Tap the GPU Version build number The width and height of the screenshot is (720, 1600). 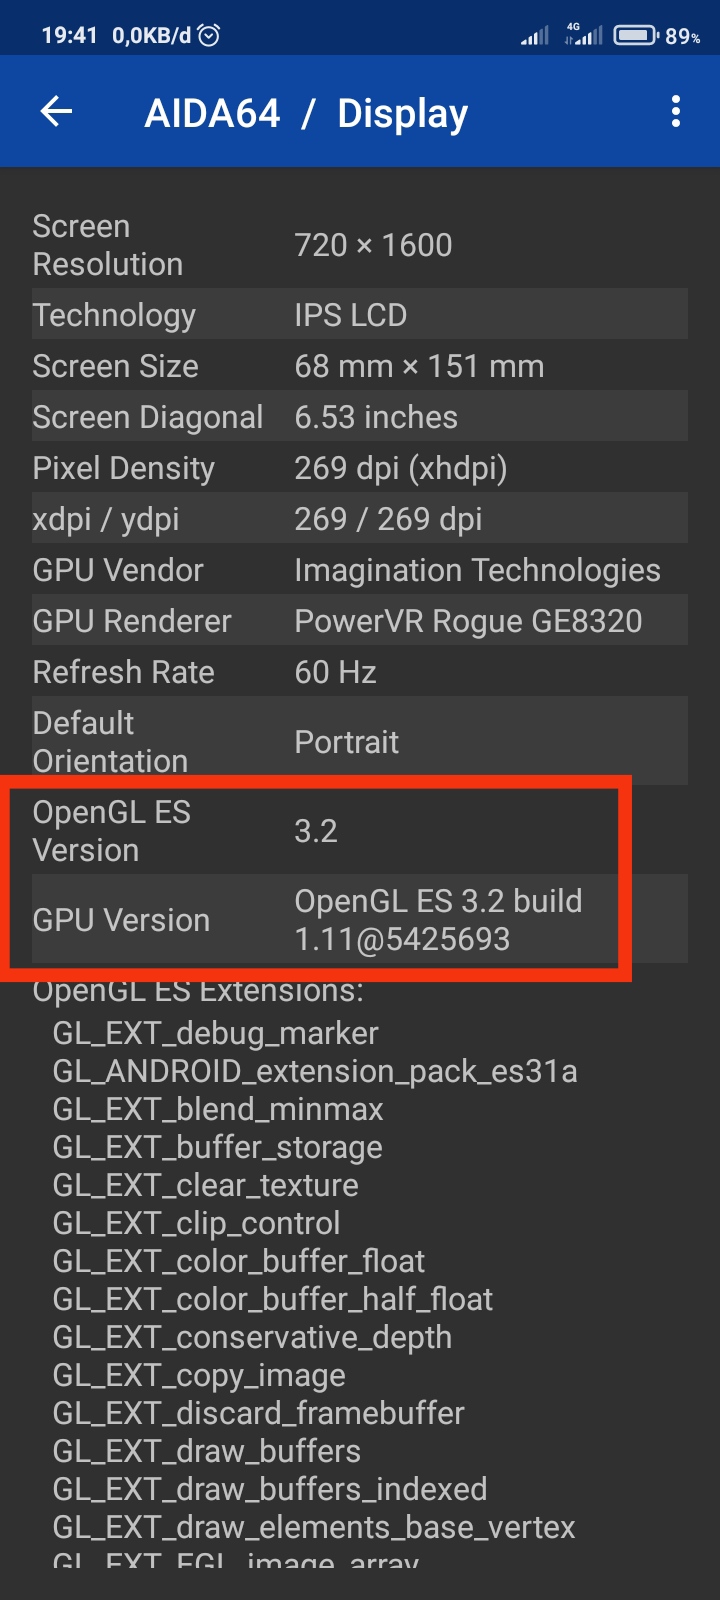tap(402, 939)
